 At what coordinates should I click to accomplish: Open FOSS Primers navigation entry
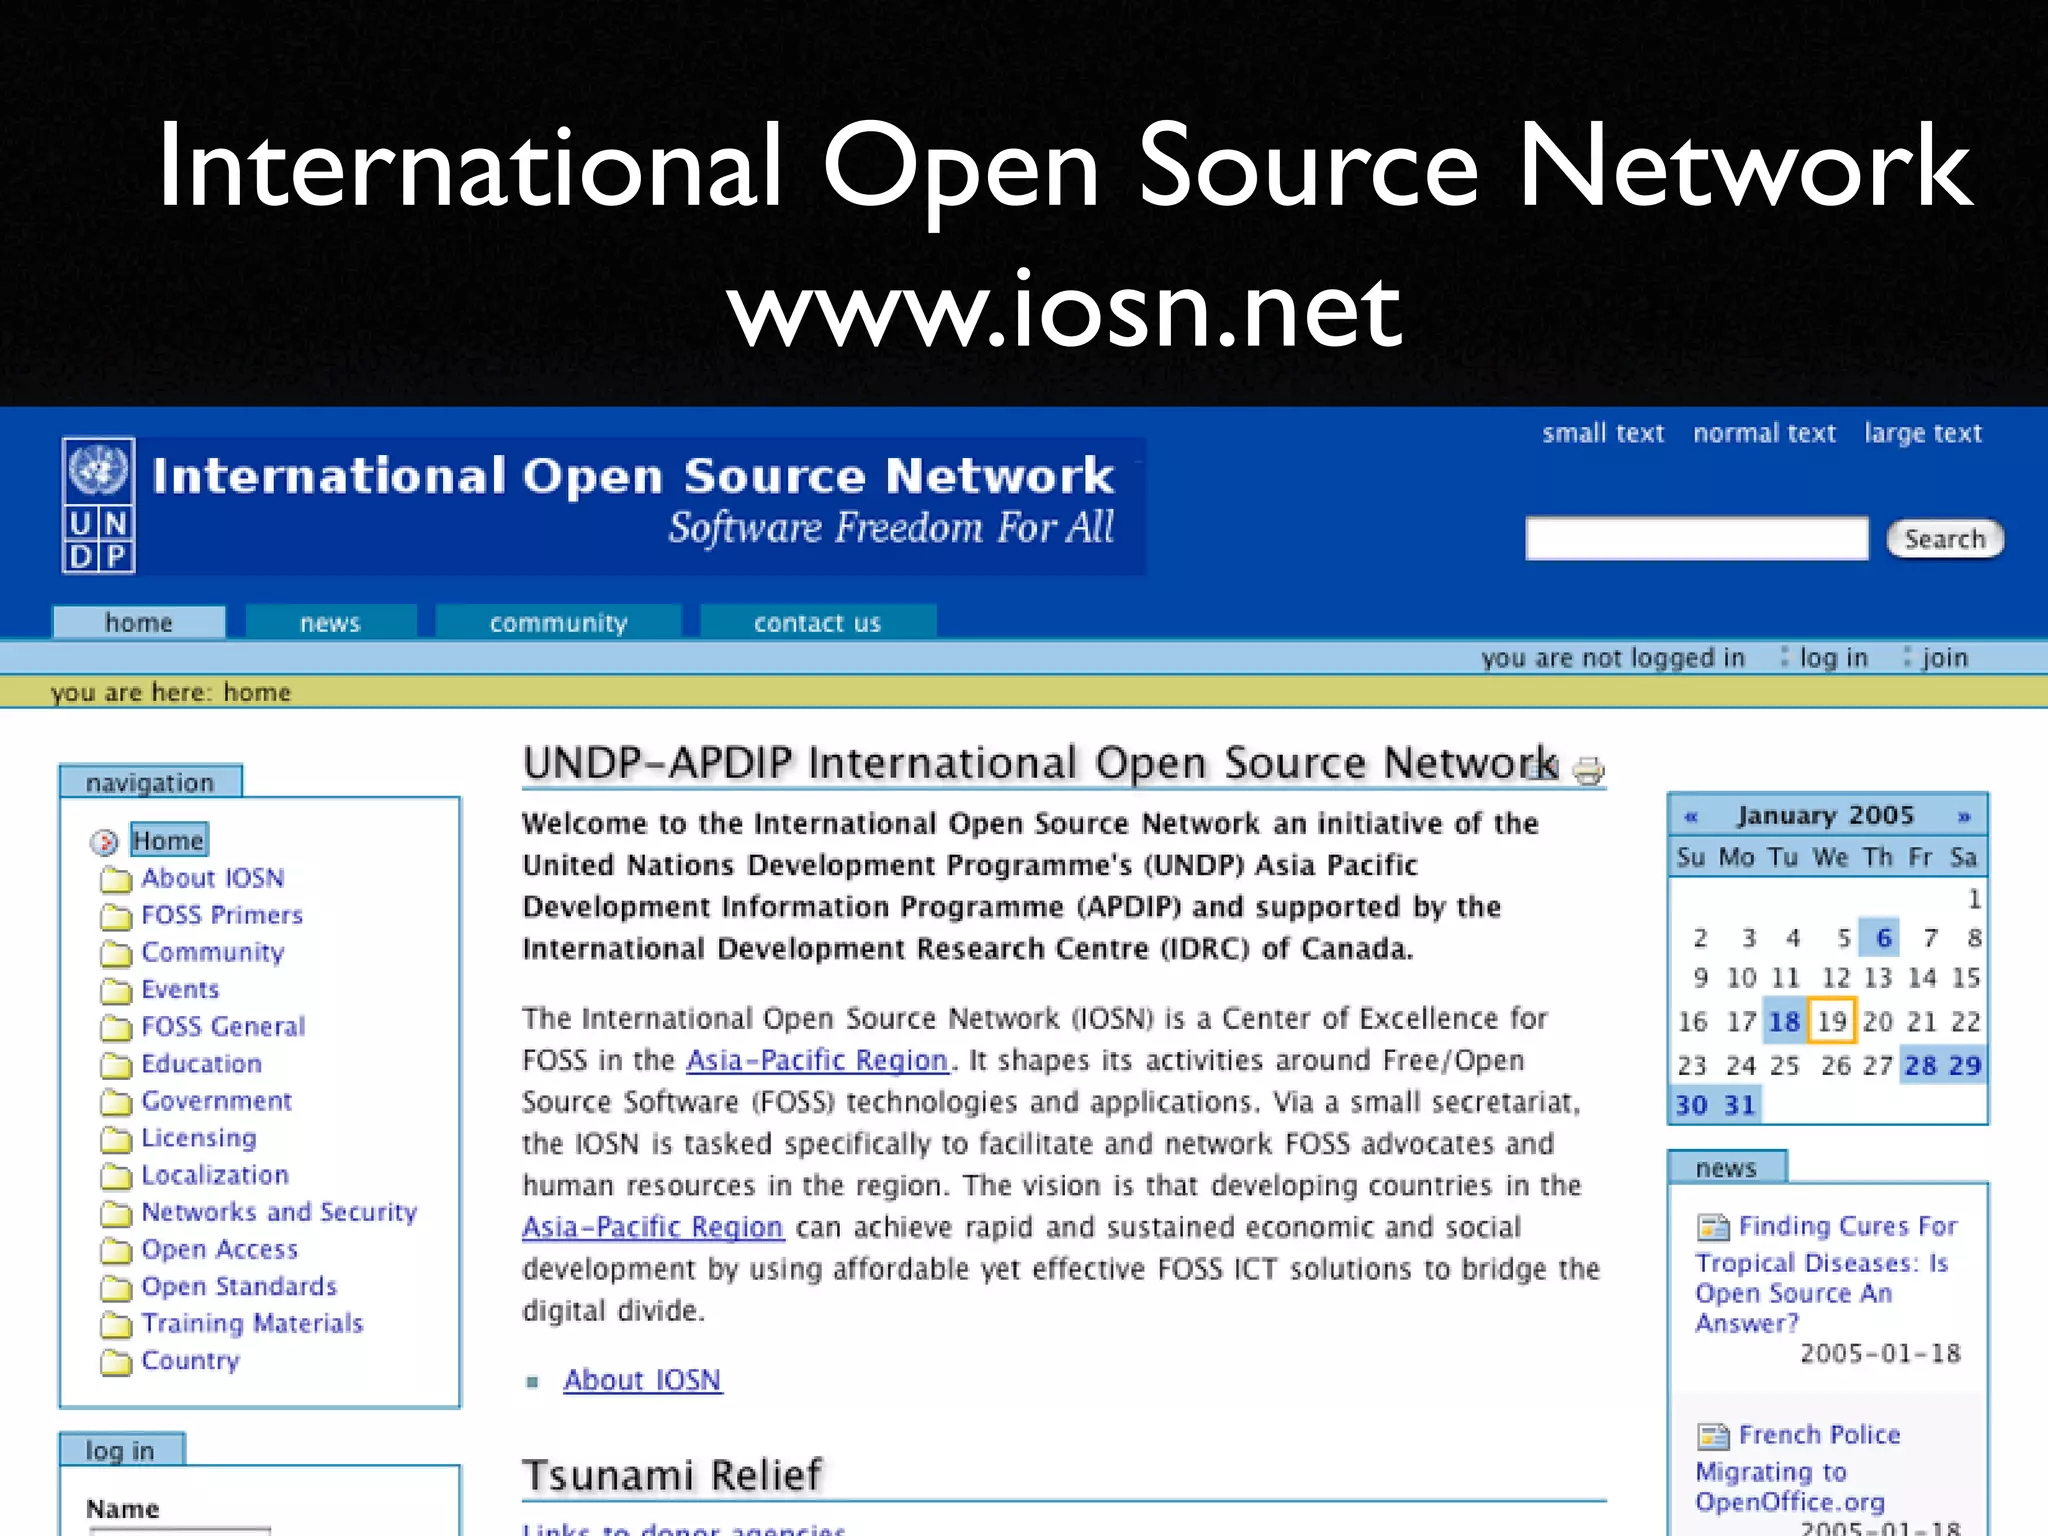click(222, 915)
